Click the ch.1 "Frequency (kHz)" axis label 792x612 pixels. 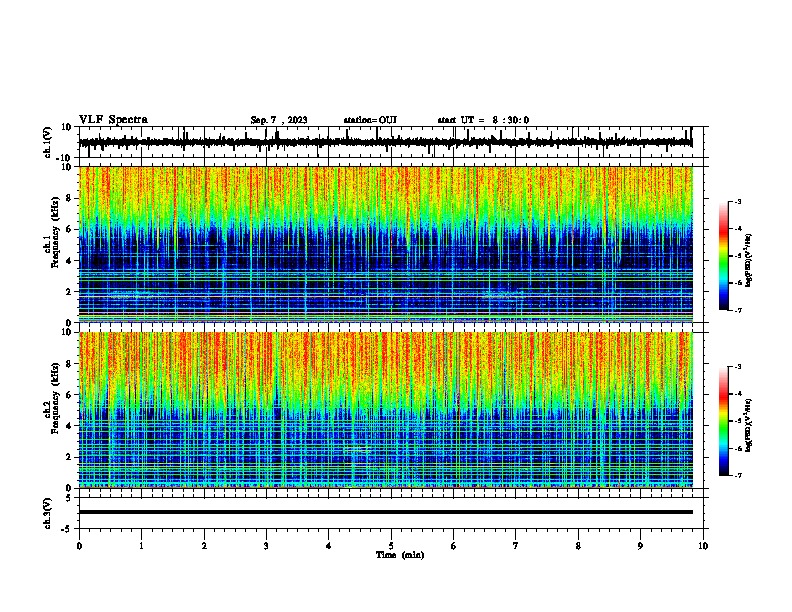(x=55, y=232)
